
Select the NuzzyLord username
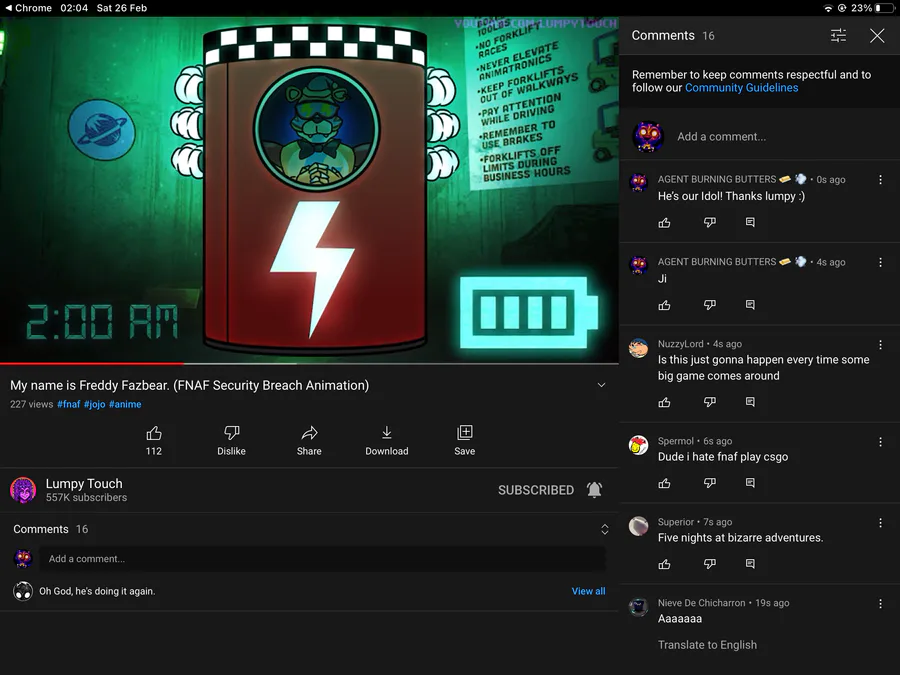(680, 344)
